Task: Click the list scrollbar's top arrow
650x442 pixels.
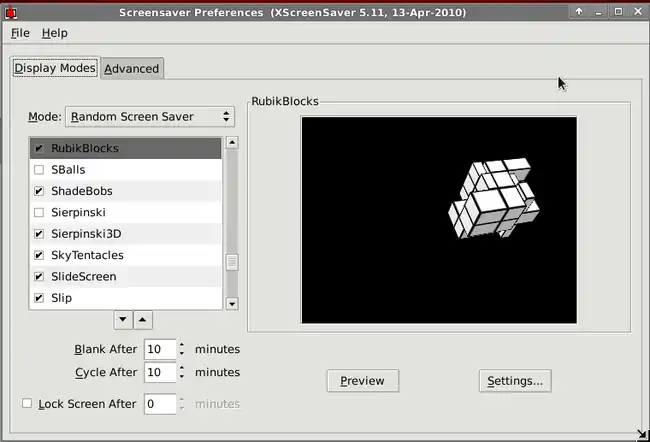Action: 232,143
